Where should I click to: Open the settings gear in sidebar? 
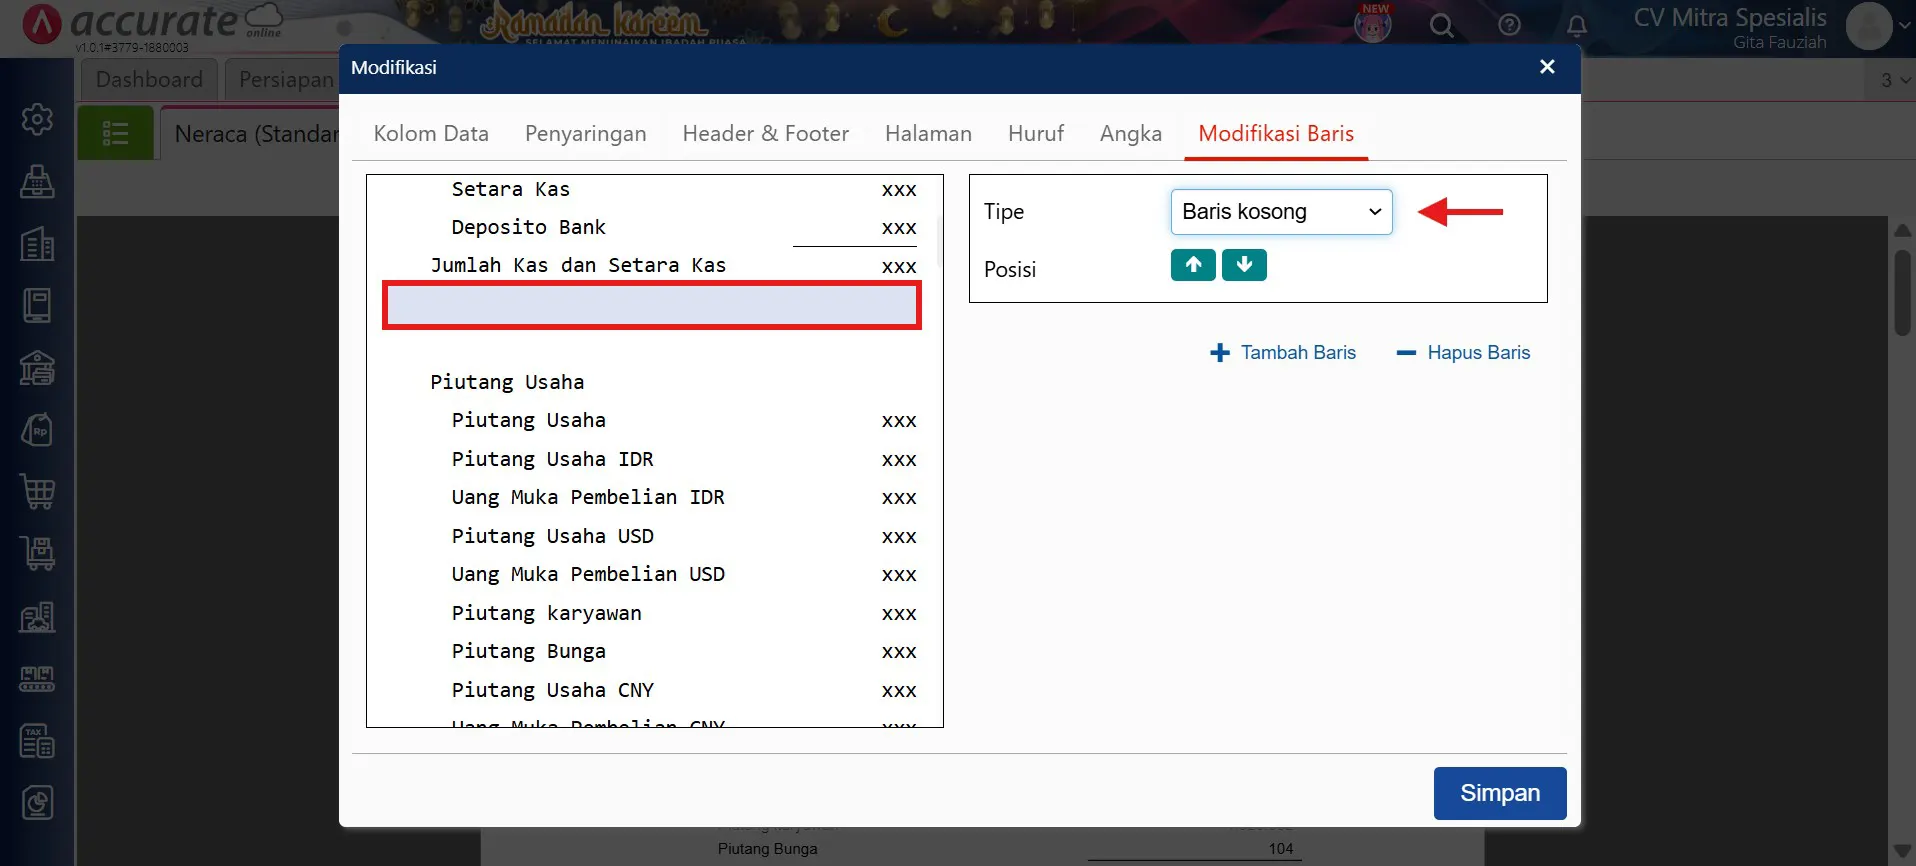pyautogui.click(x=37, y=119)
